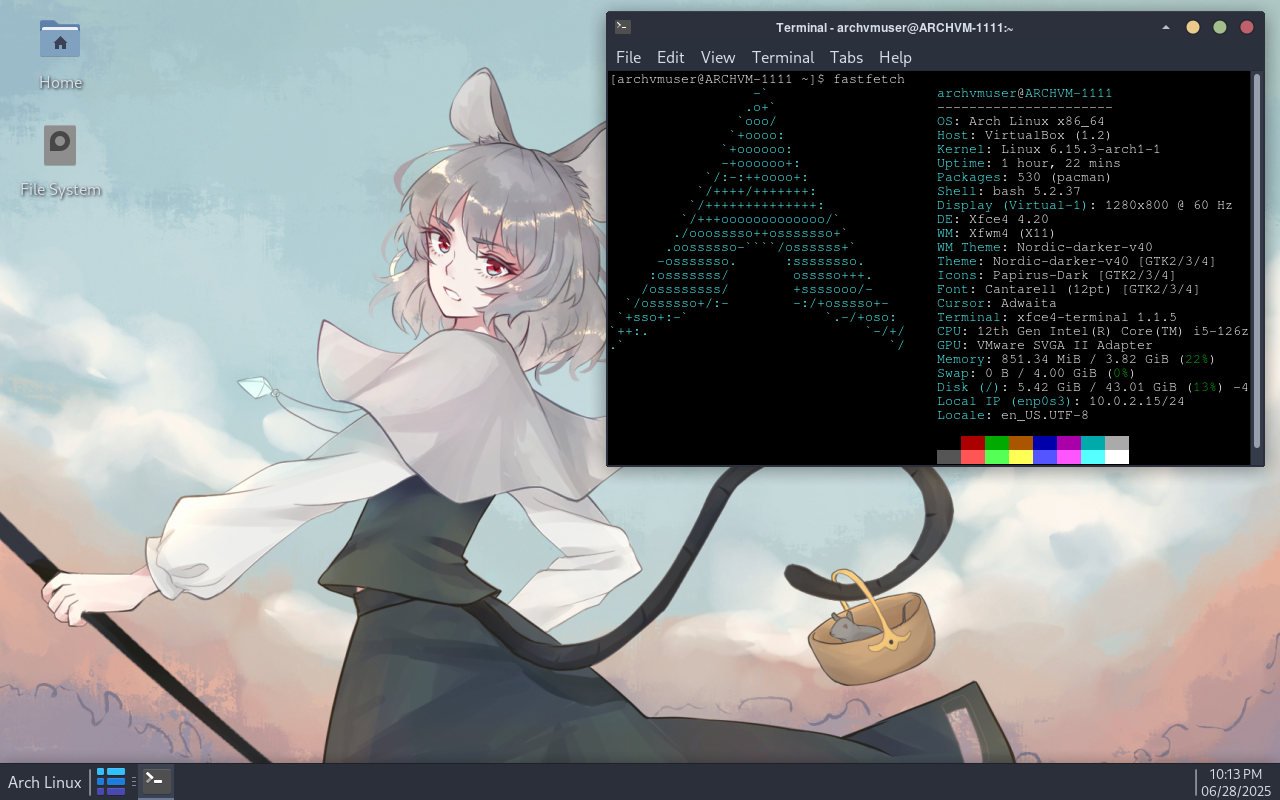This screenshot has height=800, width=1280.
Task: Click the "WM Theme: Nordic-darker-v40" line
Action: tap(1045, 247)
